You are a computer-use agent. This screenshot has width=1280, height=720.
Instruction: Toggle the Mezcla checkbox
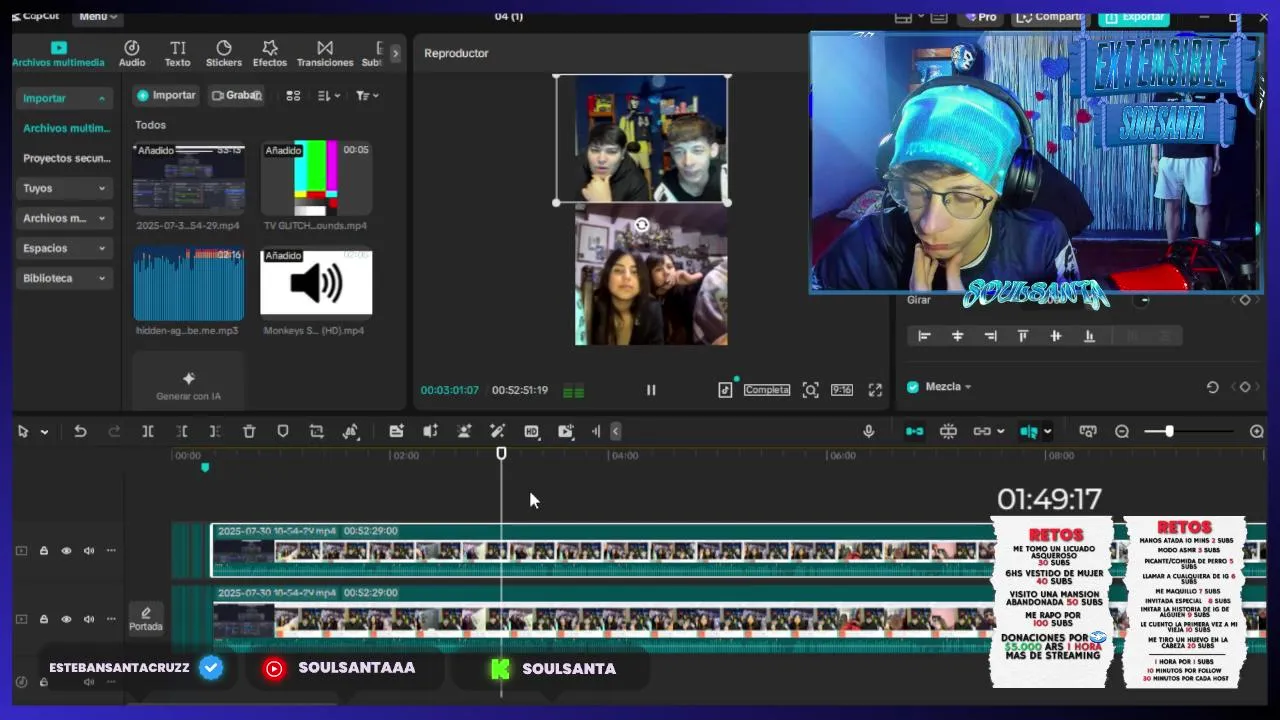coord(912,387)
